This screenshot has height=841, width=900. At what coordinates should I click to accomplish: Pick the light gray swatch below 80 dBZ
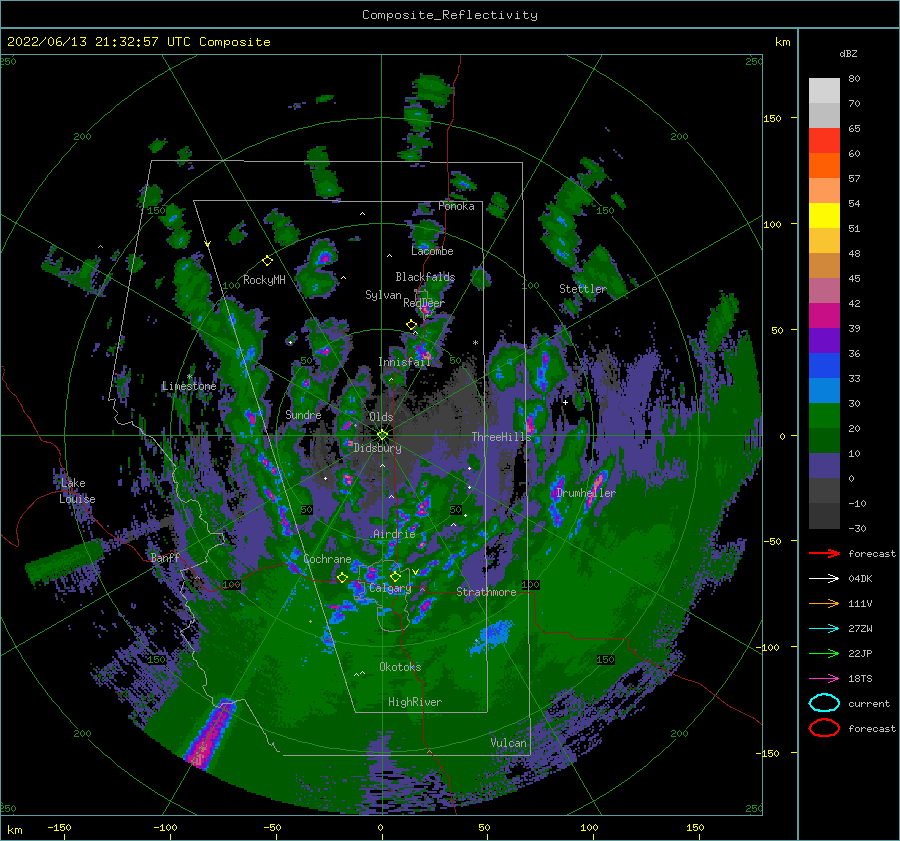click(824, 91)
